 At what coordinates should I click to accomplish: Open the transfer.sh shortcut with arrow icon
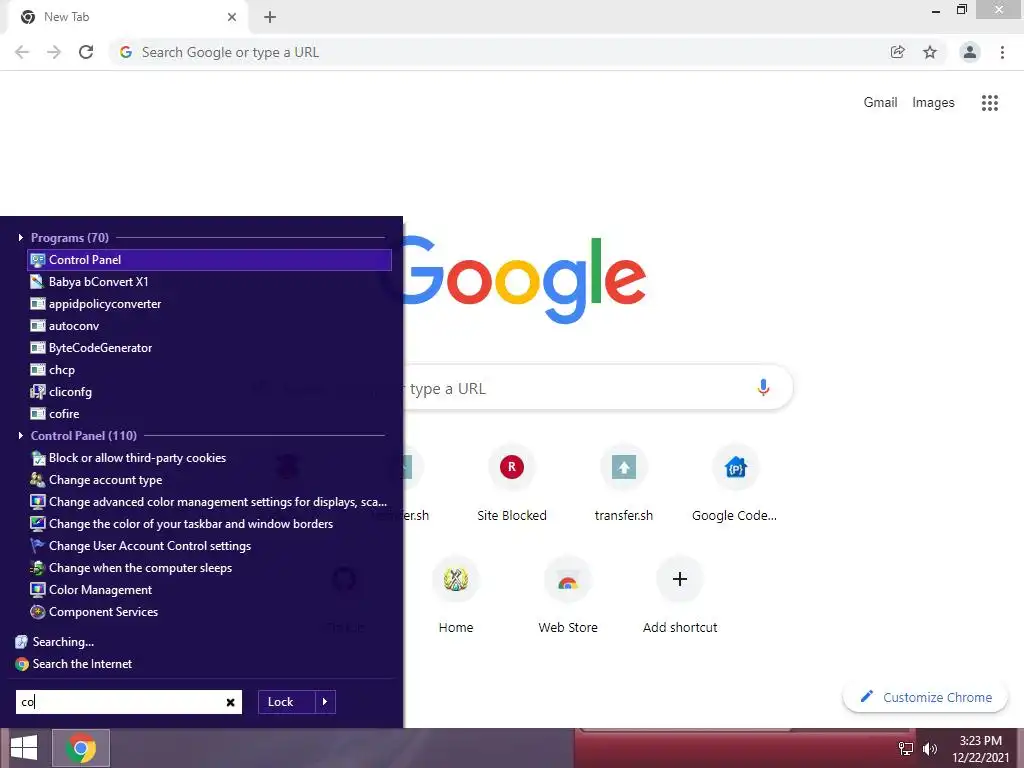point(624,483)
